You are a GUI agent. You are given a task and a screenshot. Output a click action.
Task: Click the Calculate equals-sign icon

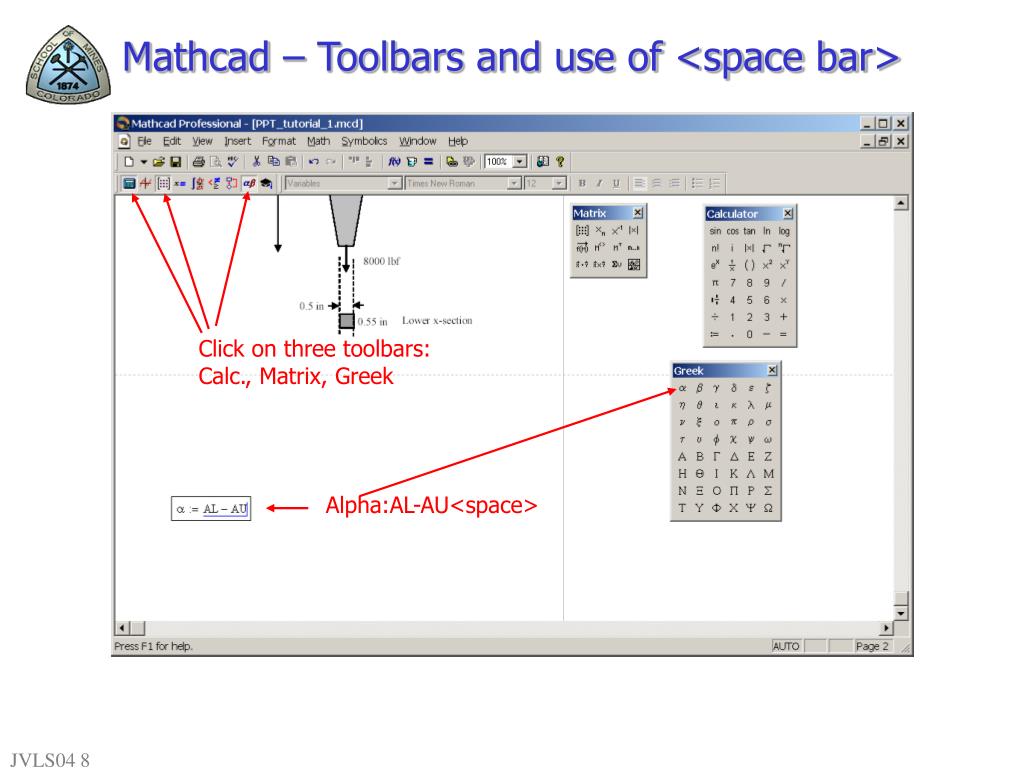[x=428, y=161]
